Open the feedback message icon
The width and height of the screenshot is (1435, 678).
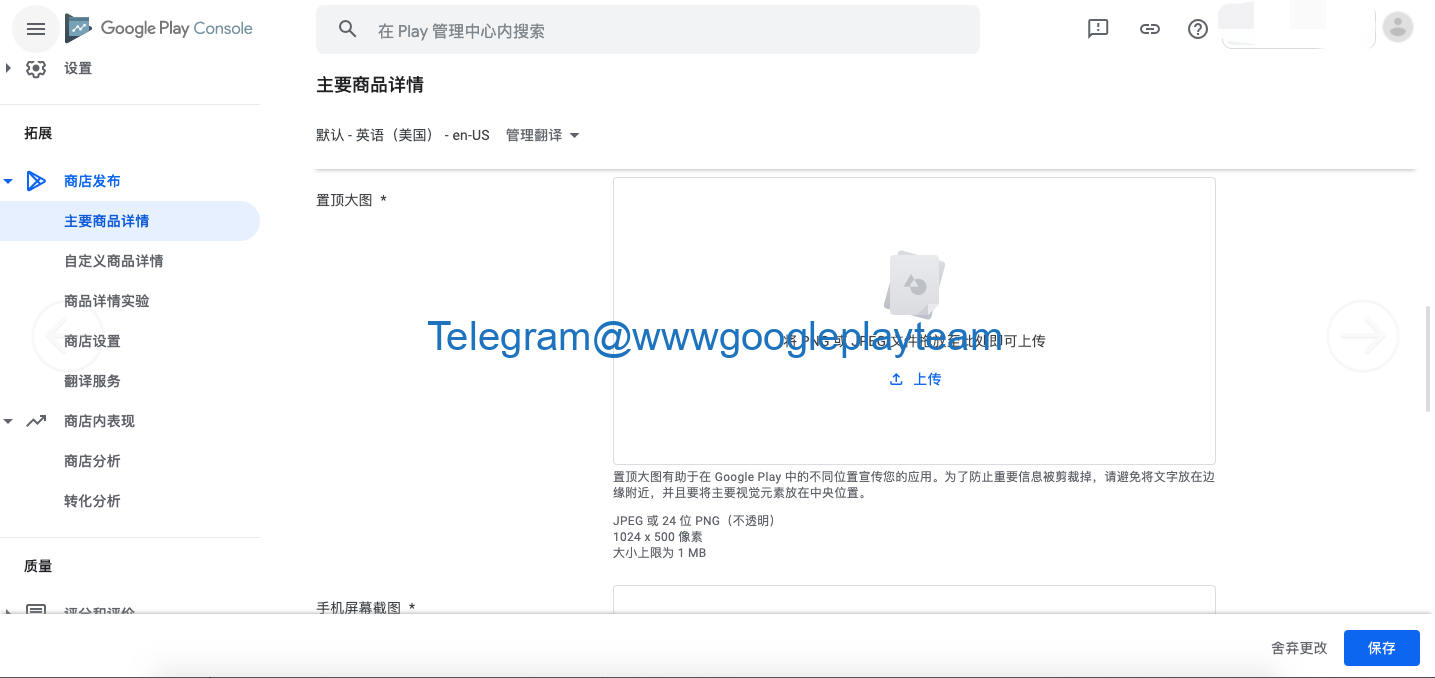click(x=1098, y=29)
